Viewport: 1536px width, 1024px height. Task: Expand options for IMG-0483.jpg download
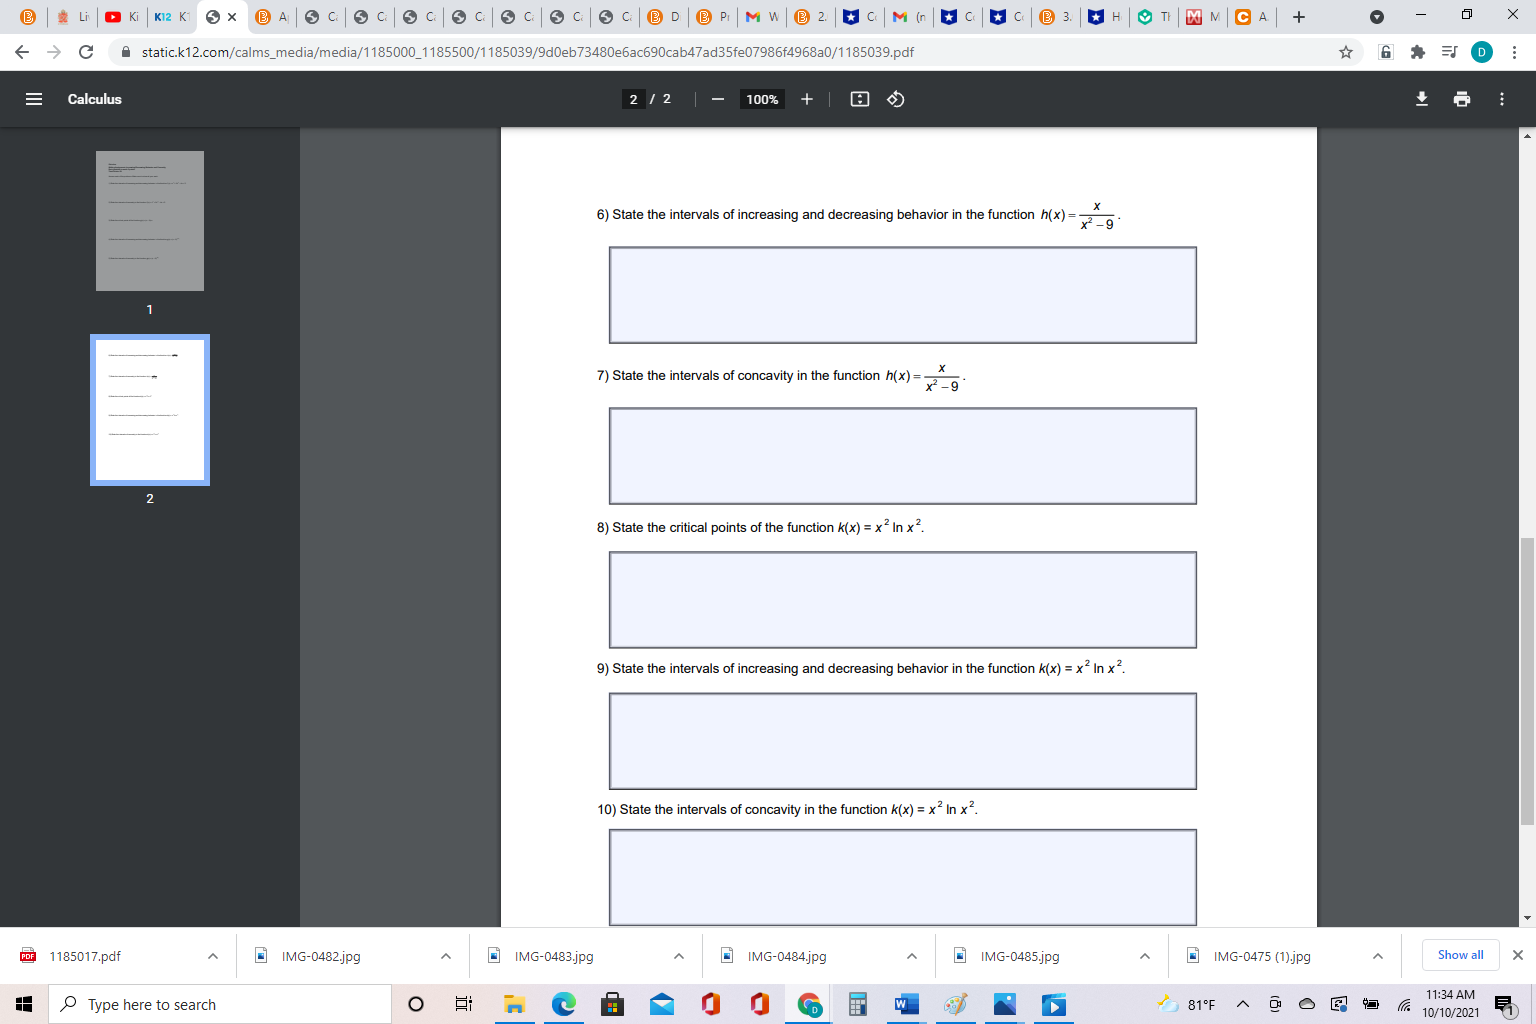point(679,956)
